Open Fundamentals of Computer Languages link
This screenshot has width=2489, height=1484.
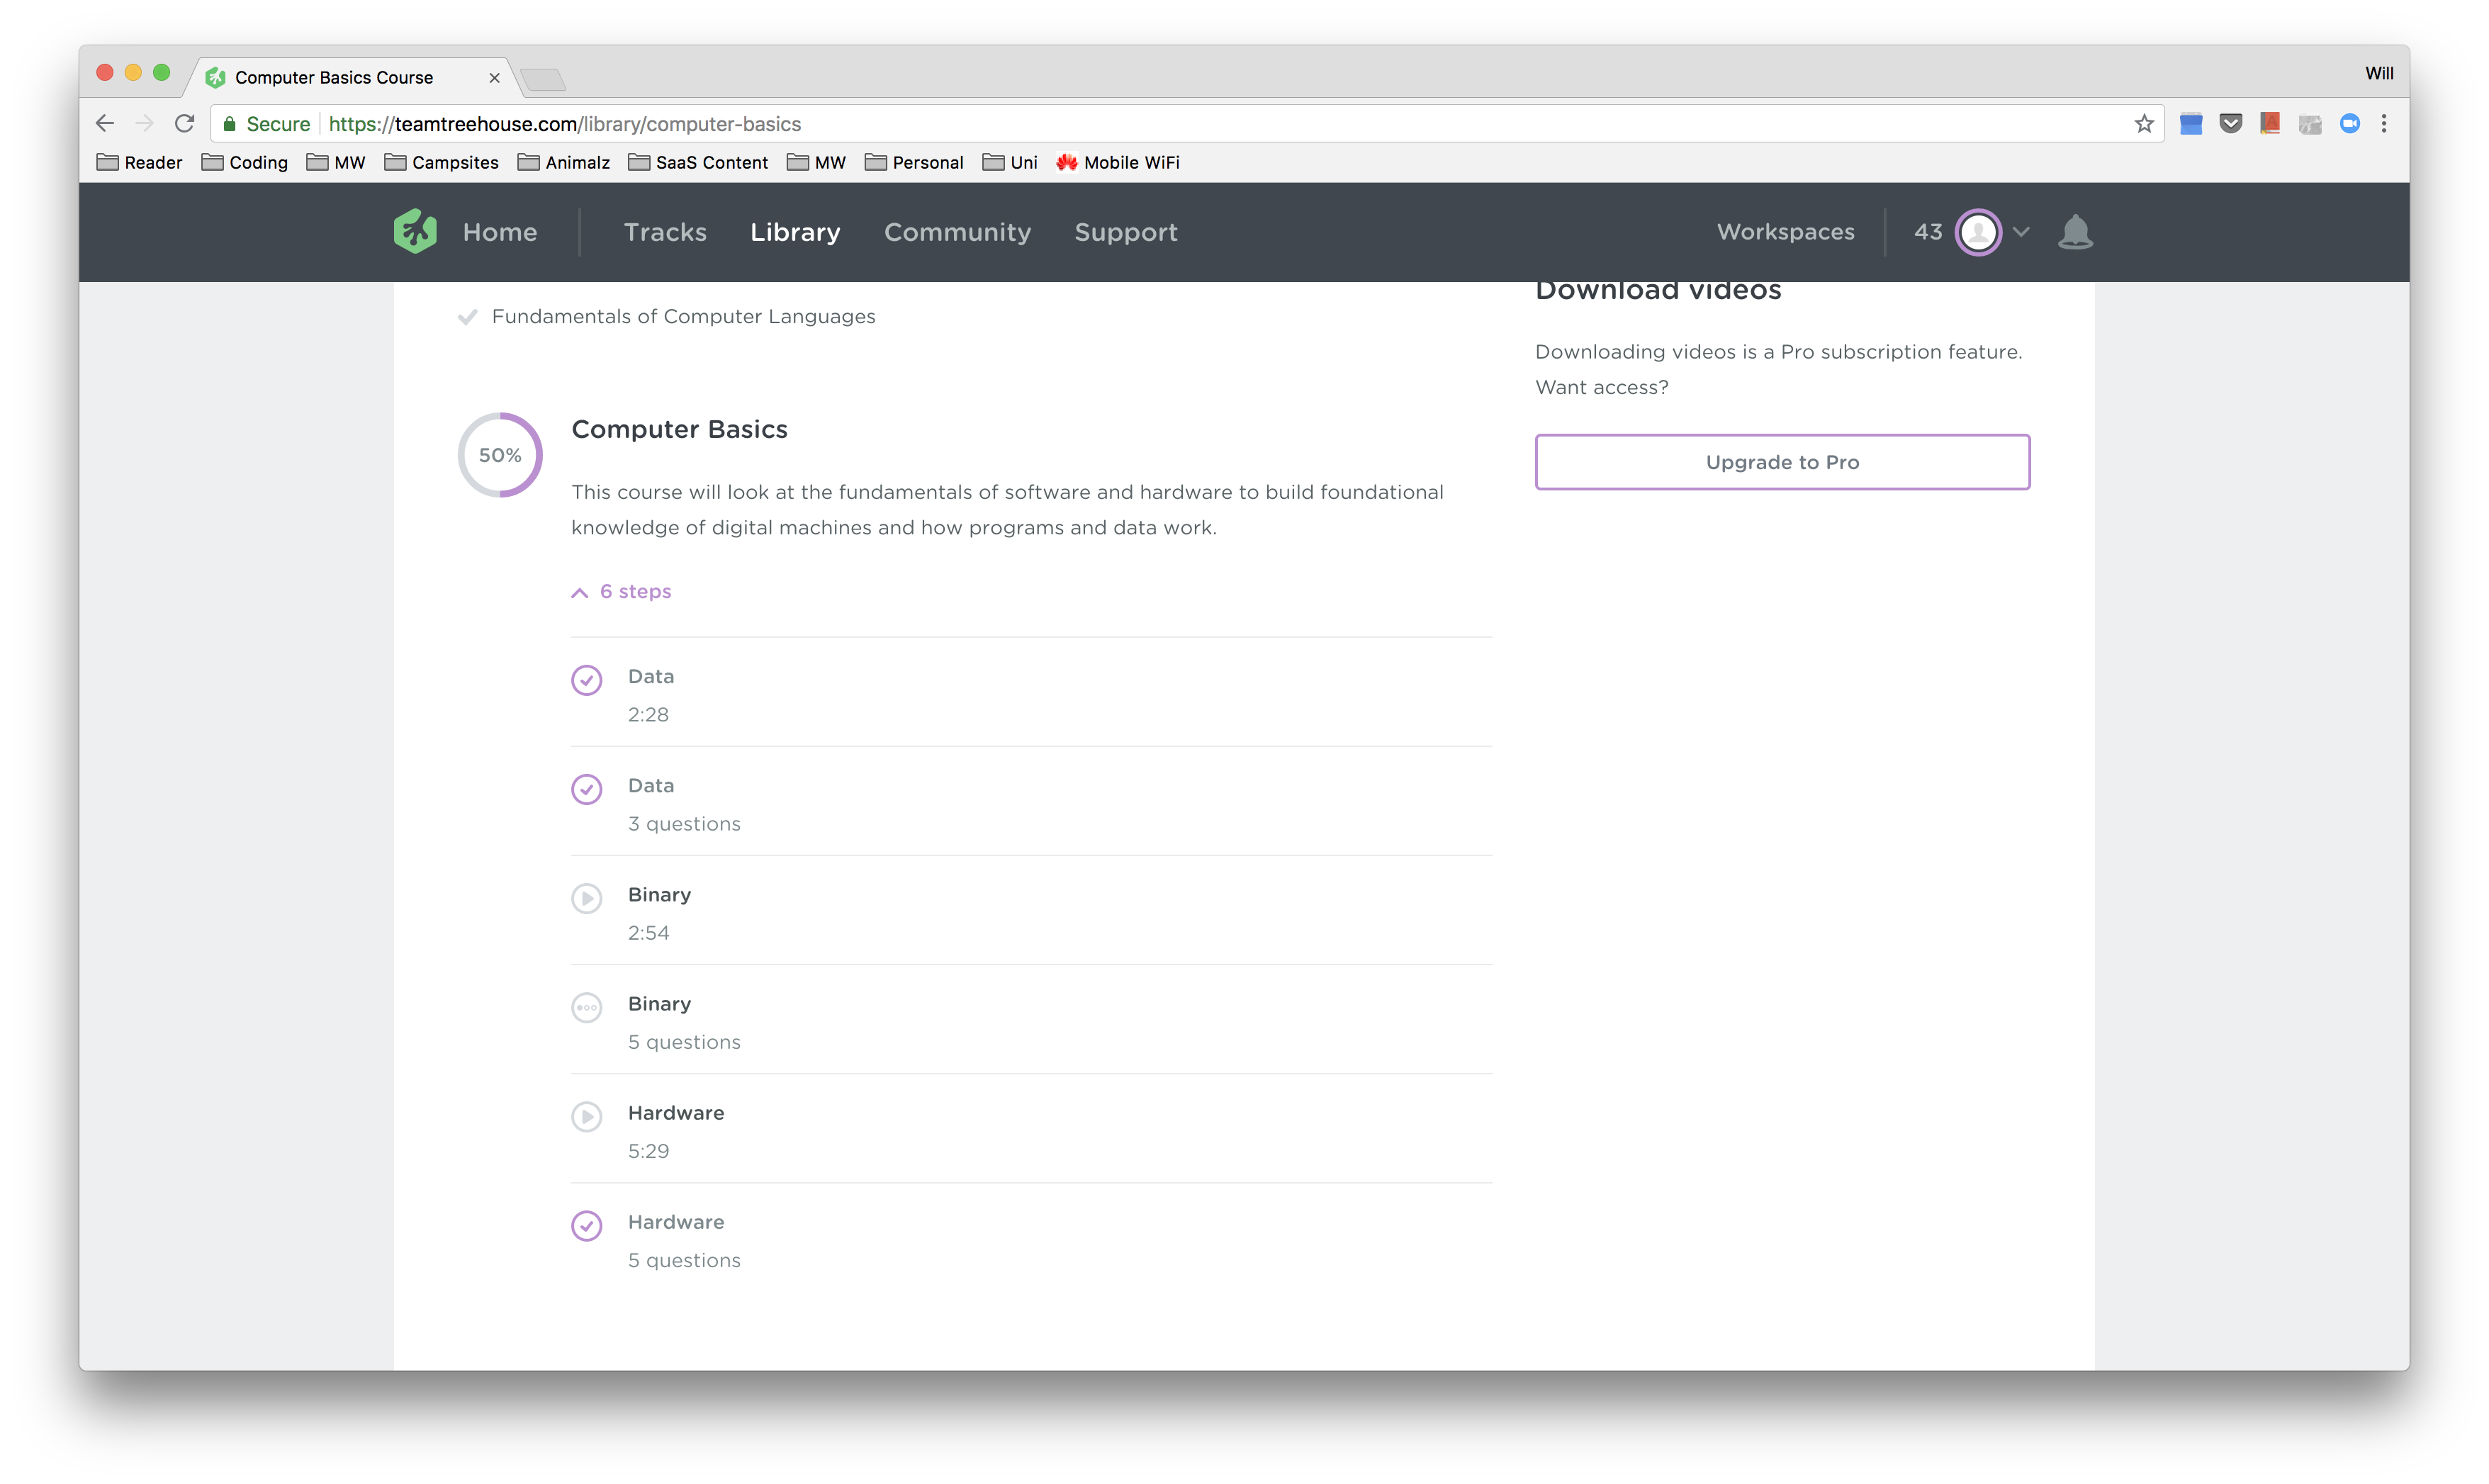(683, 317)
